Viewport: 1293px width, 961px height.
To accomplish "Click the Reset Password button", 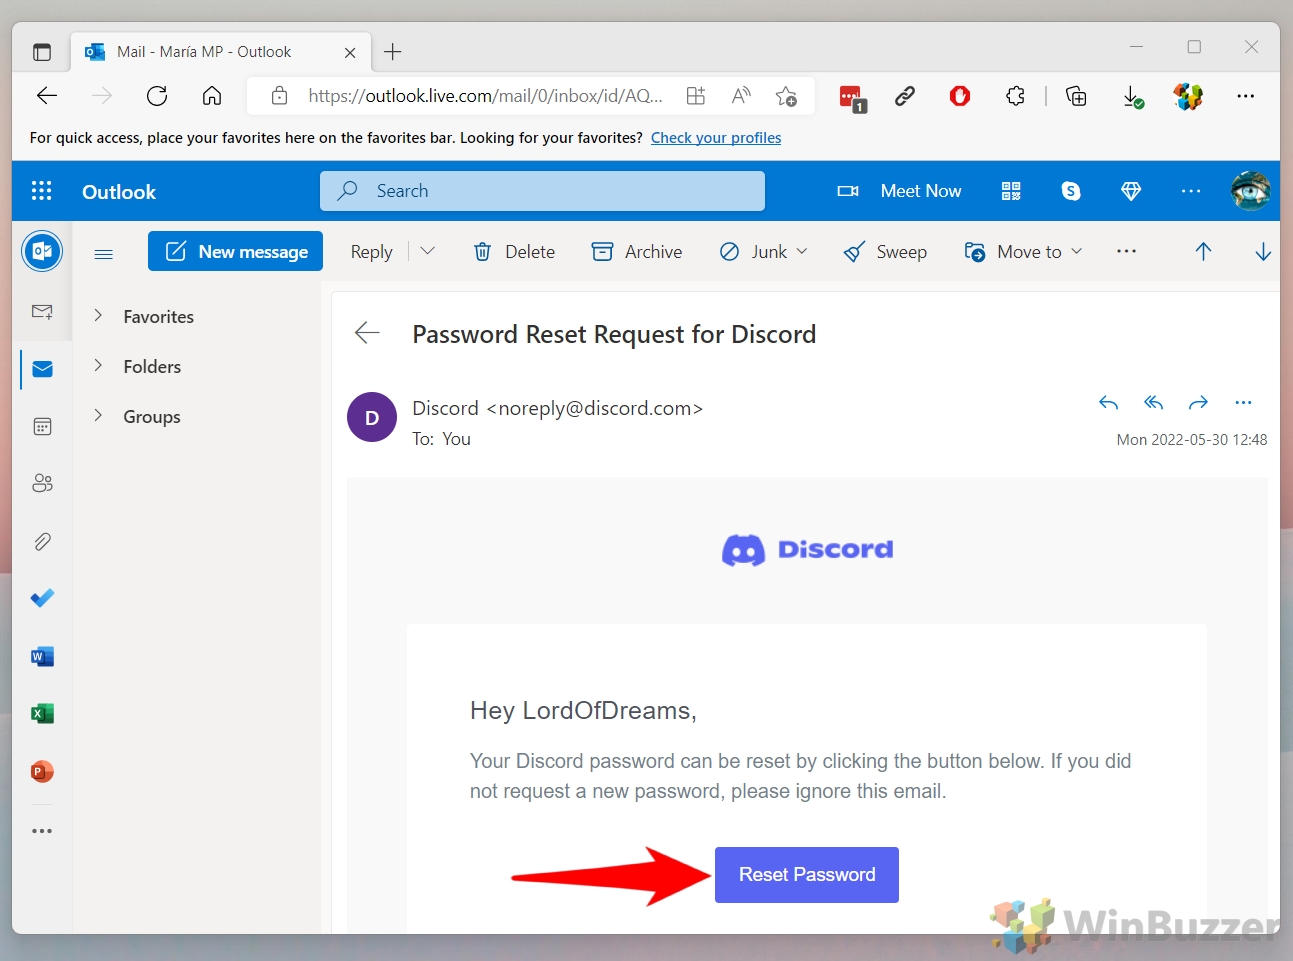I will pyautogui.click(x=807, y=875).
